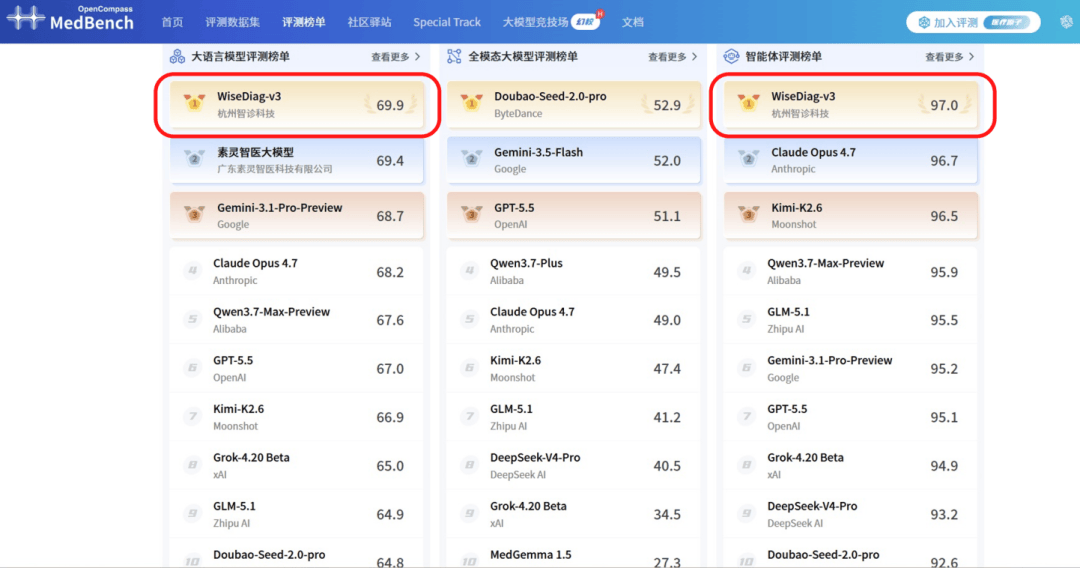Click silver medal icon beside Gemini-3.5-Flash

coord(472,158)
